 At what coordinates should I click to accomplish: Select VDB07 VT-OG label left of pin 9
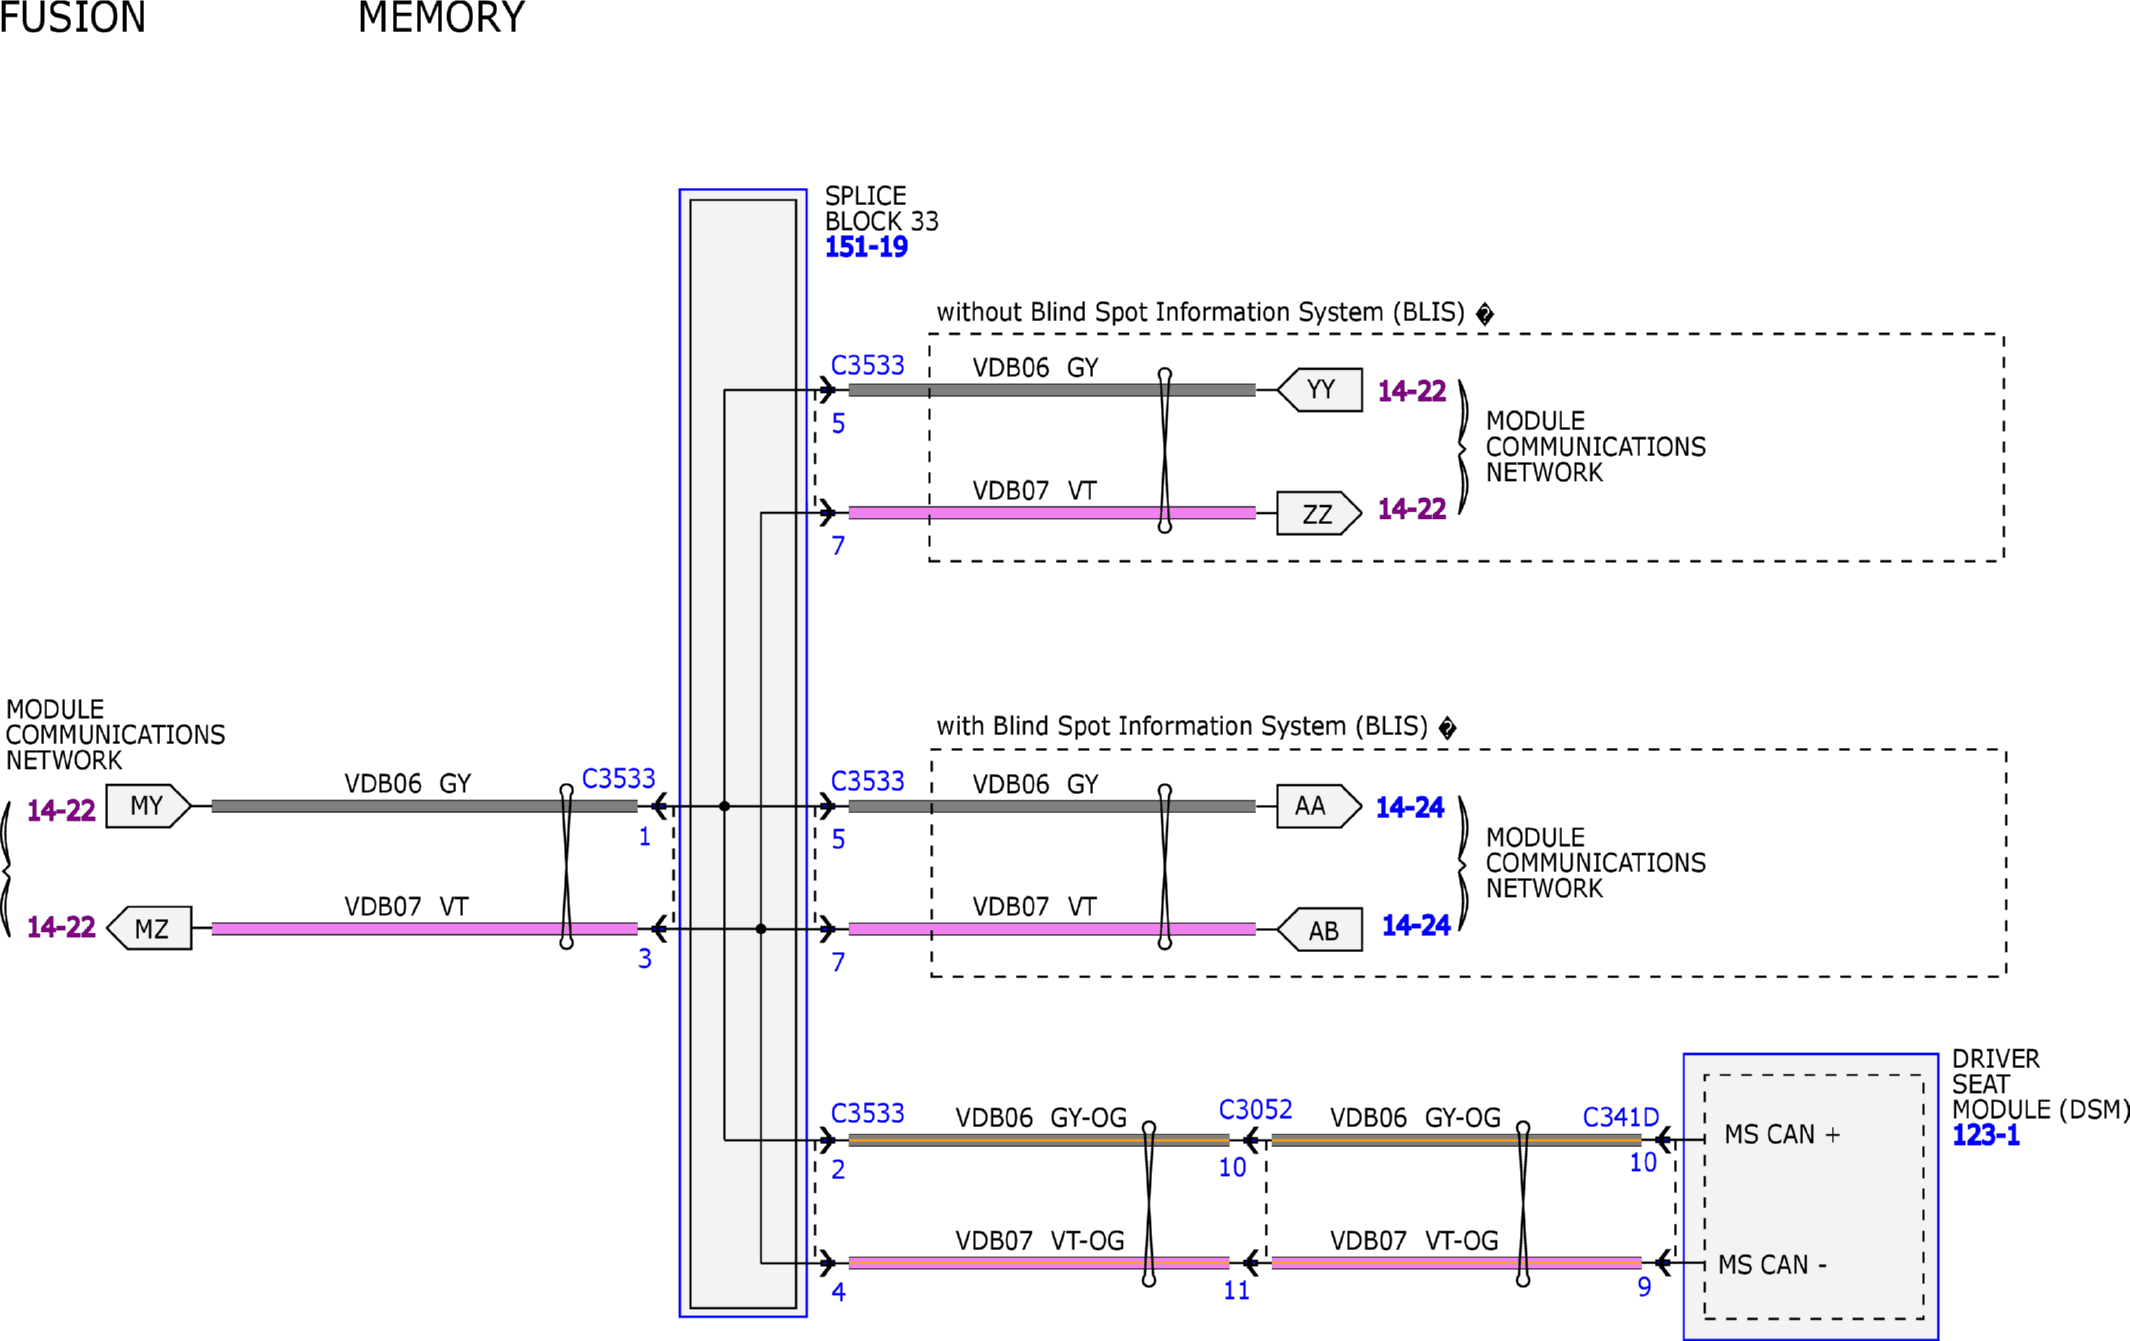[x=1414, y=1241]
